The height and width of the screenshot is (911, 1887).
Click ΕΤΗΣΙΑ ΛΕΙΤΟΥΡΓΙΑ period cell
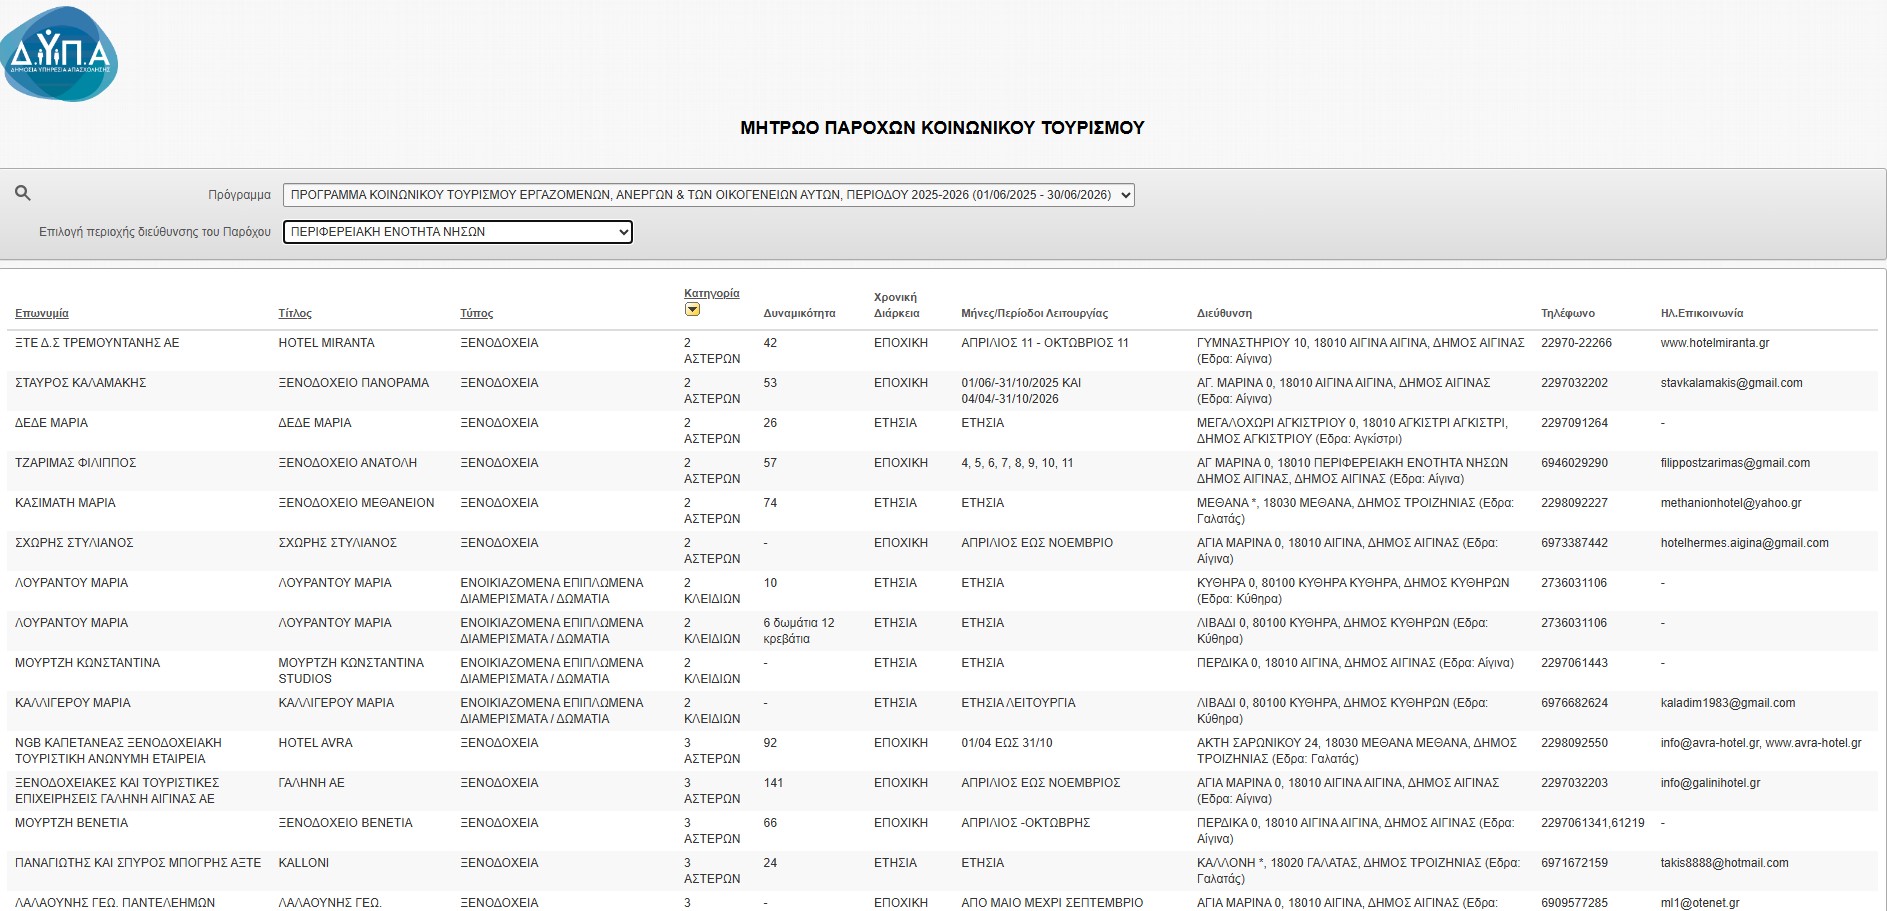(x=1018, y=703)
